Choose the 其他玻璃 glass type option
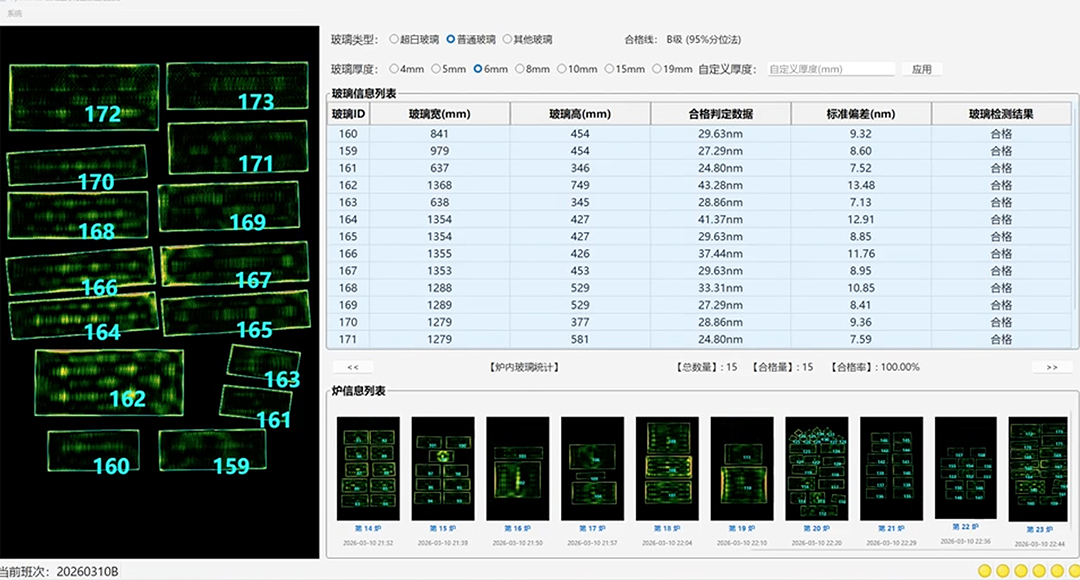Viewport: 1080px width, 580px height. point(508,39)
